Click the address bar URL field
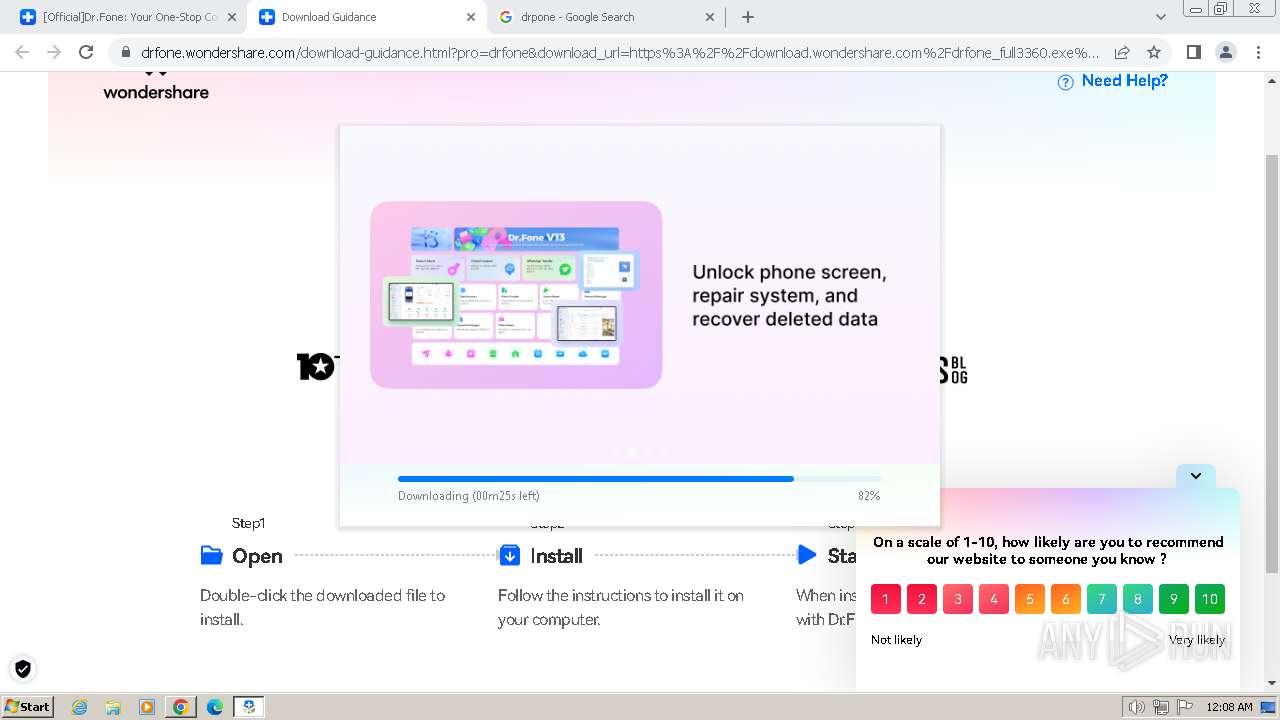The image size is (1280, 720). click(620, 52)
